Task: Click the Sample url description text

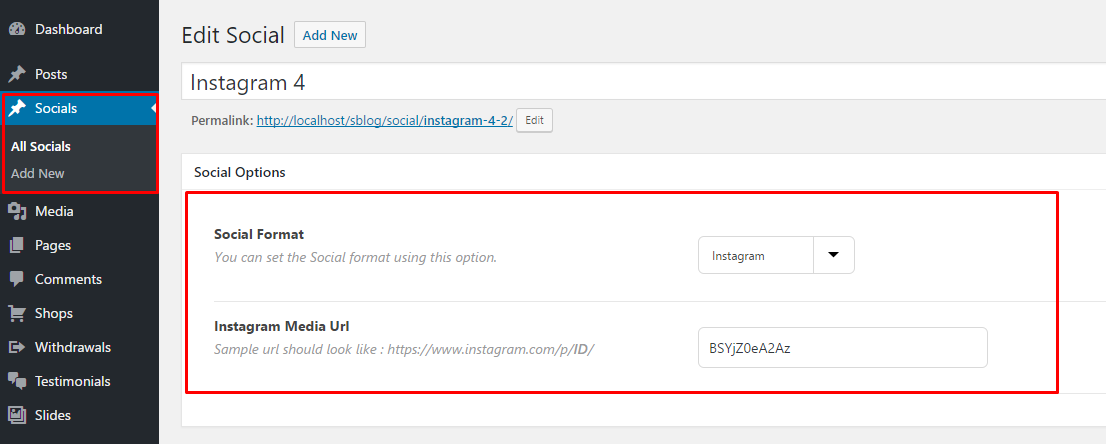Action: click(404, 349)
